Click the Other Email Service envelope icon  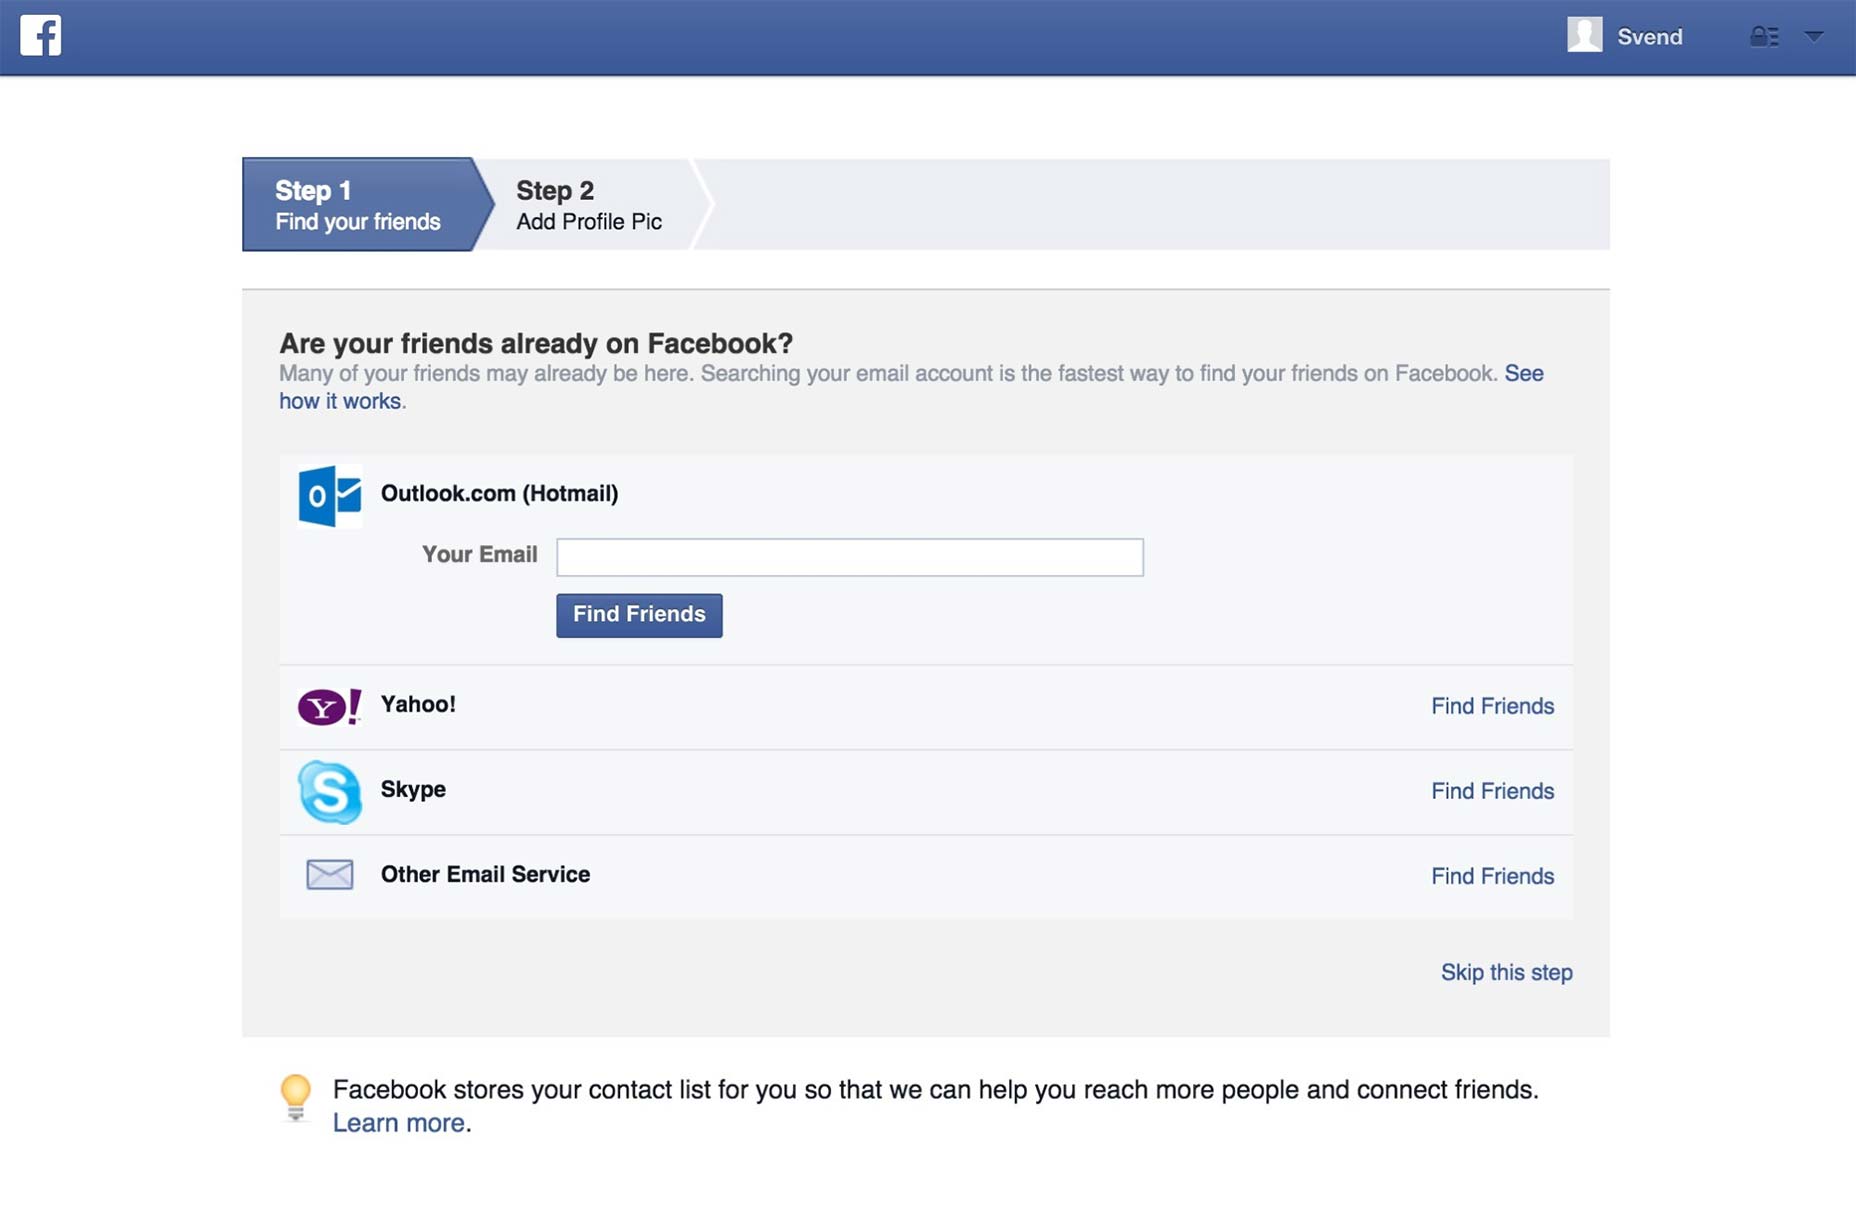(x=329, y=874)
